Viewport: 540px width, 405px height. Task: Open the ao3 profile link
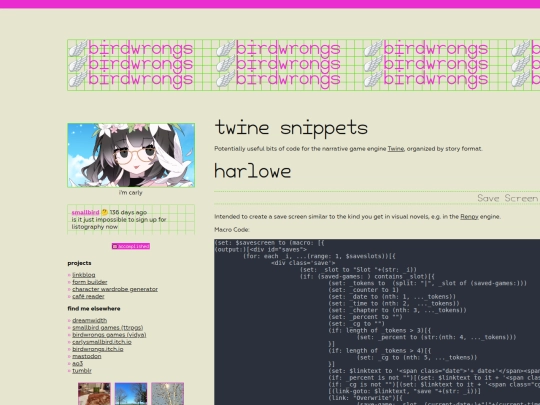pyautogui.click(x=77, y=364)
